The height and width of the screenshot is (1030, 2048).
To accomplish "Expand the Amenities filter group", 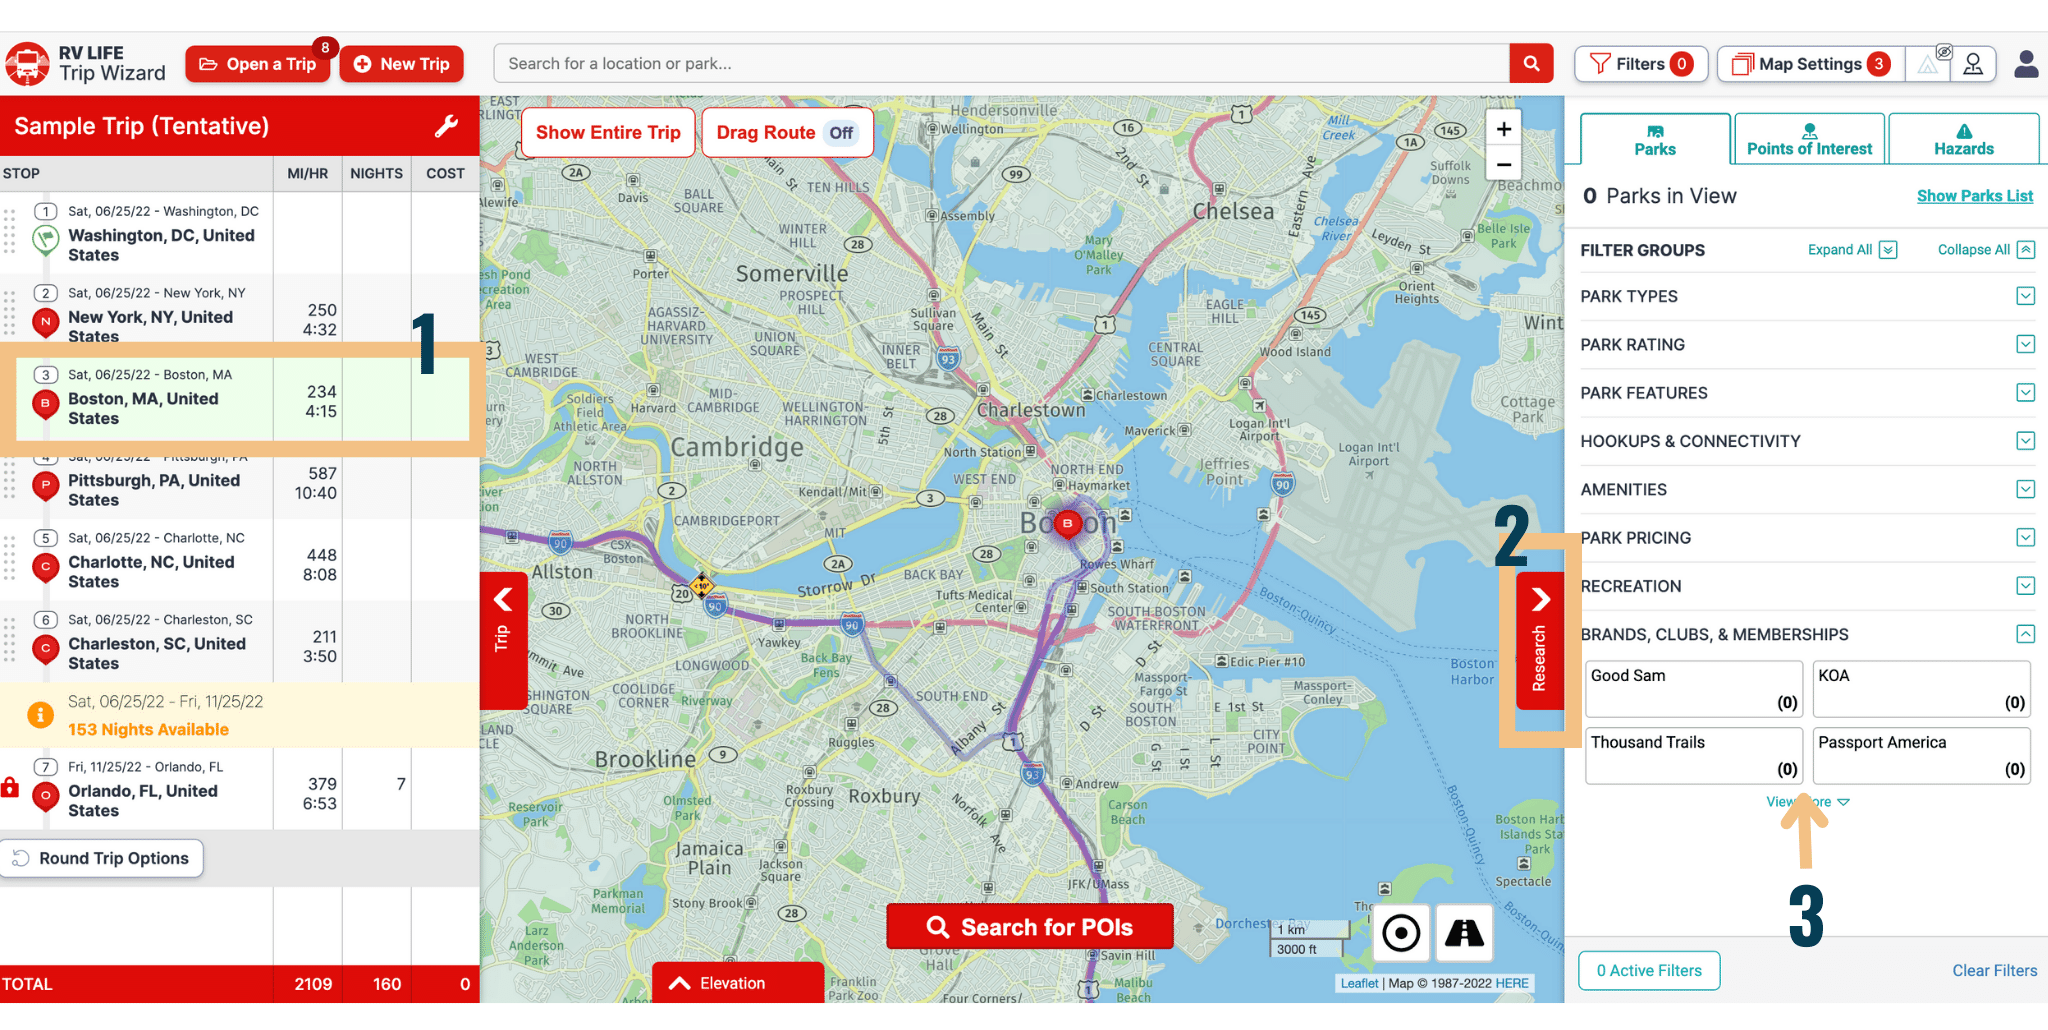I will pyautogui.click(x=2025, y=489).
